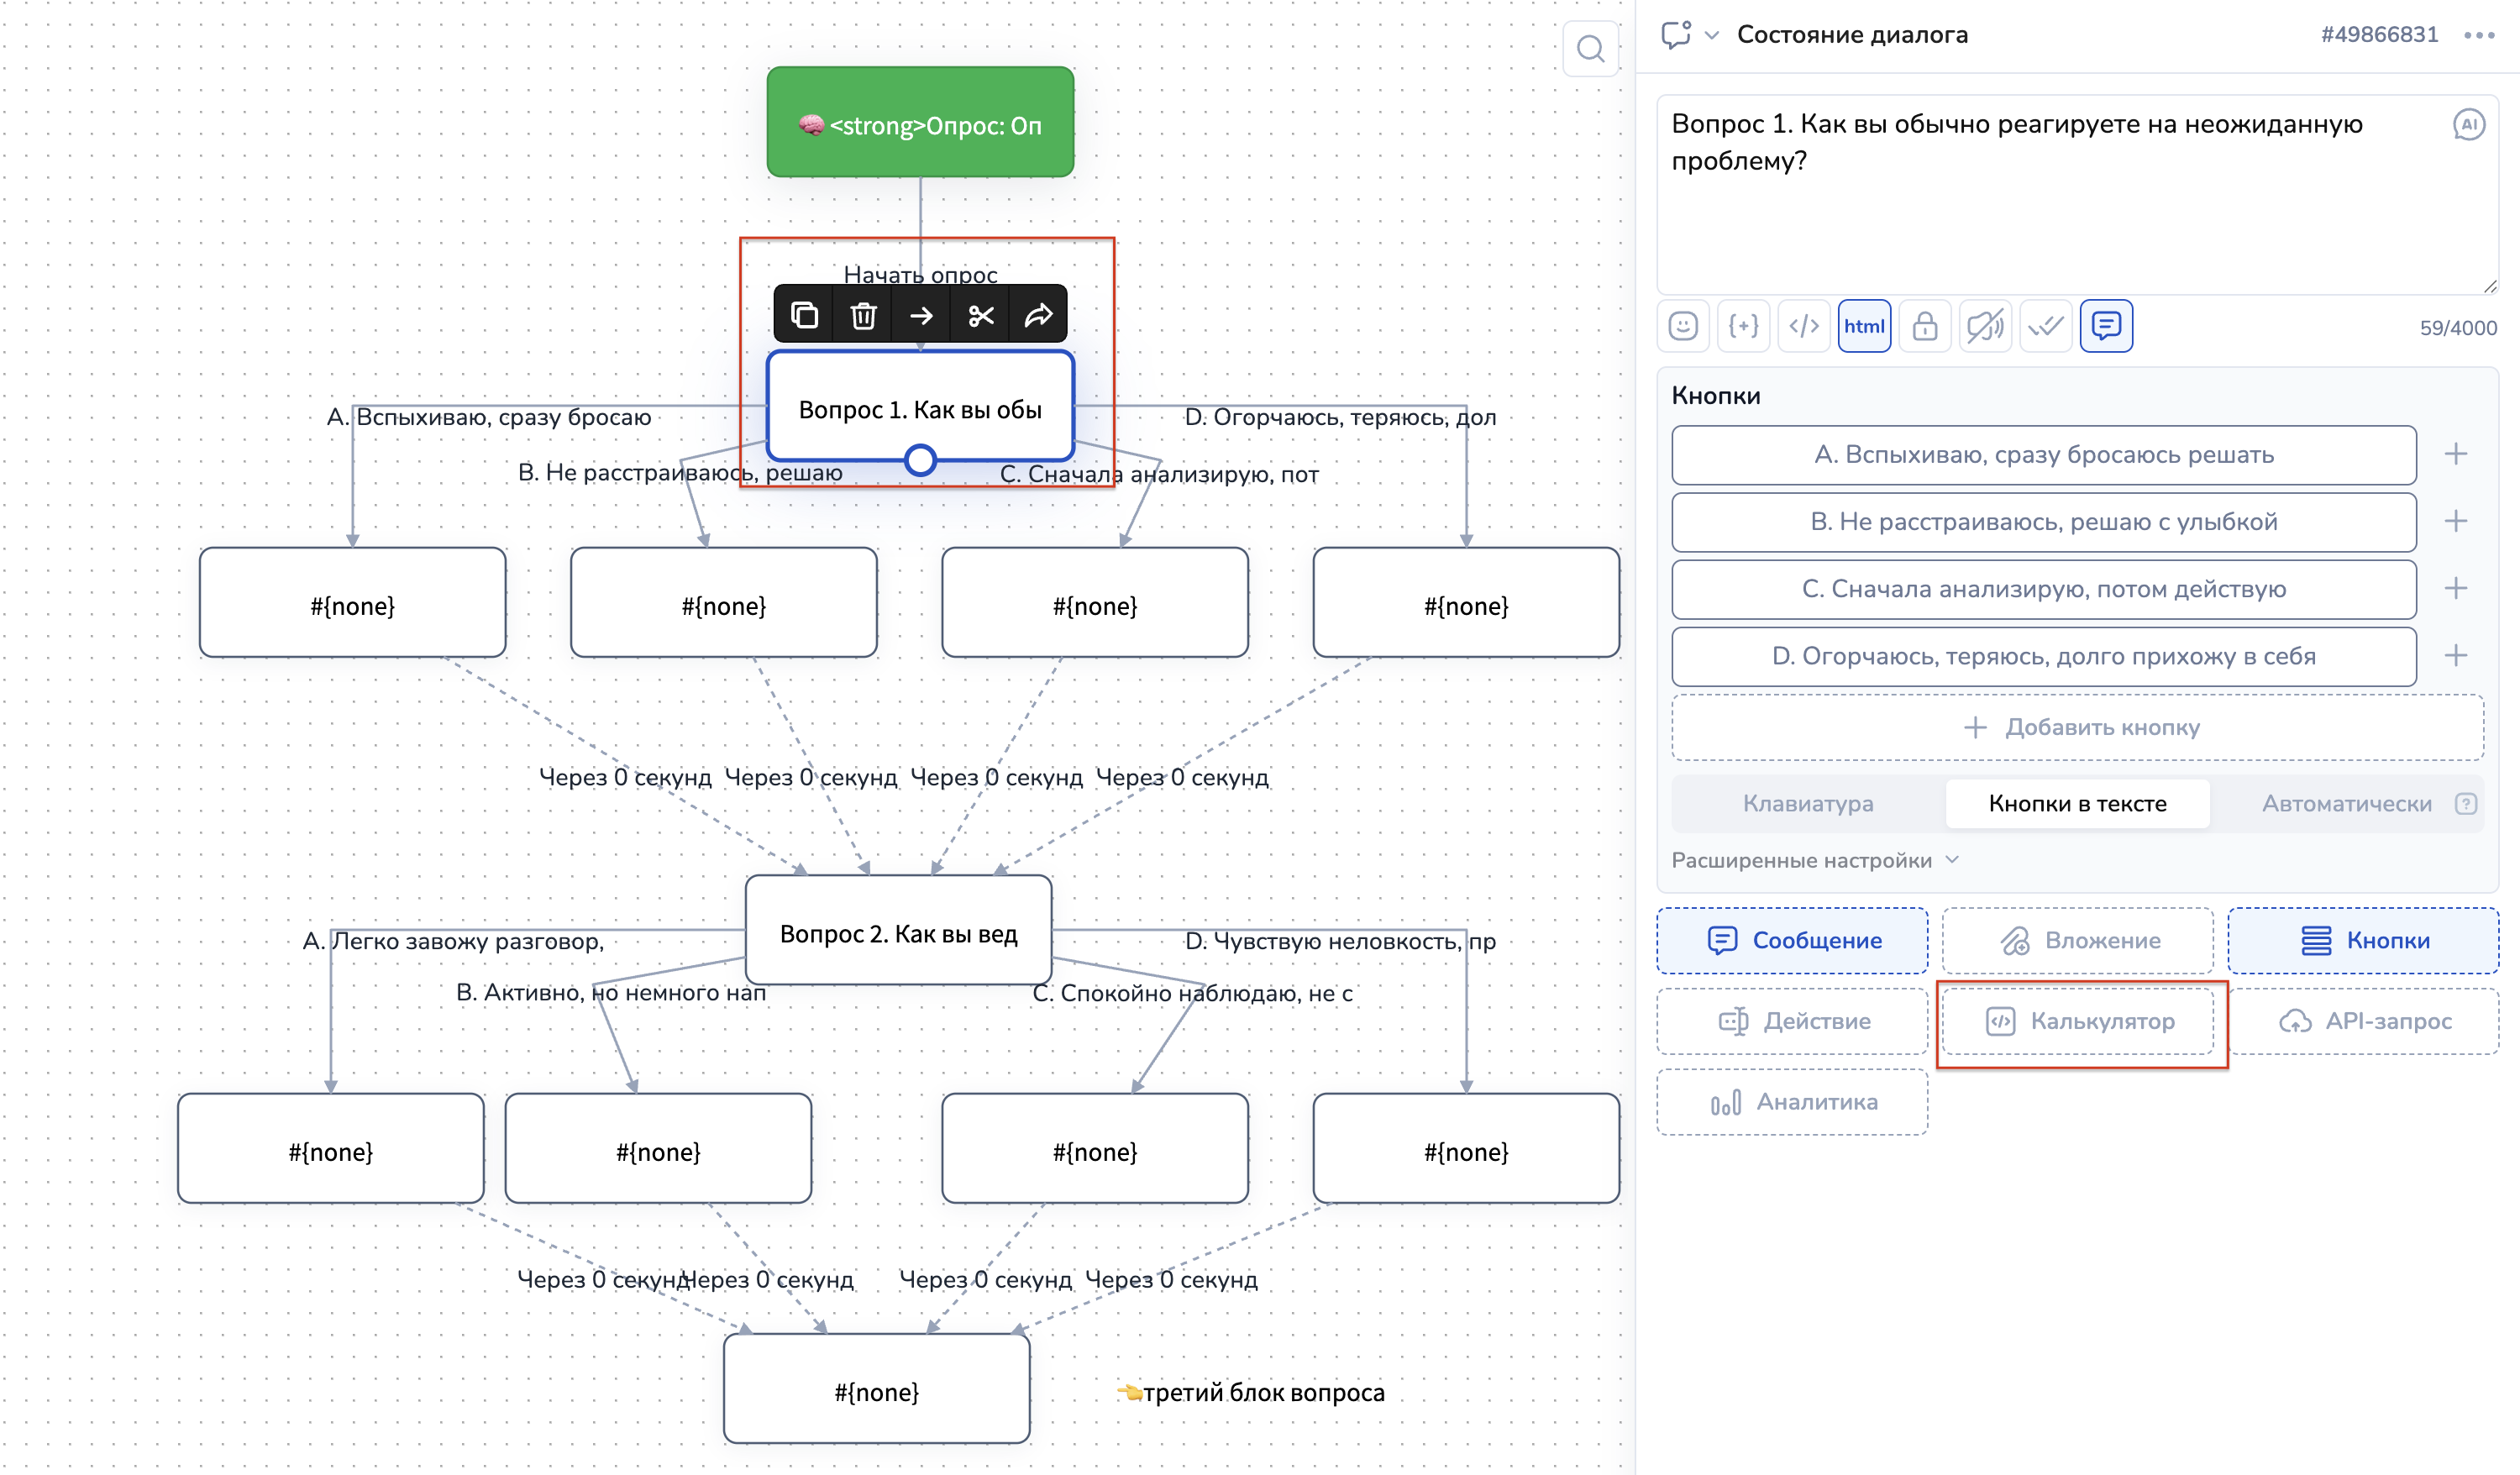Open the emoji picker icon below the message field
Viewport: 2520px width, 1475px height.
[x=1683, y=326]
